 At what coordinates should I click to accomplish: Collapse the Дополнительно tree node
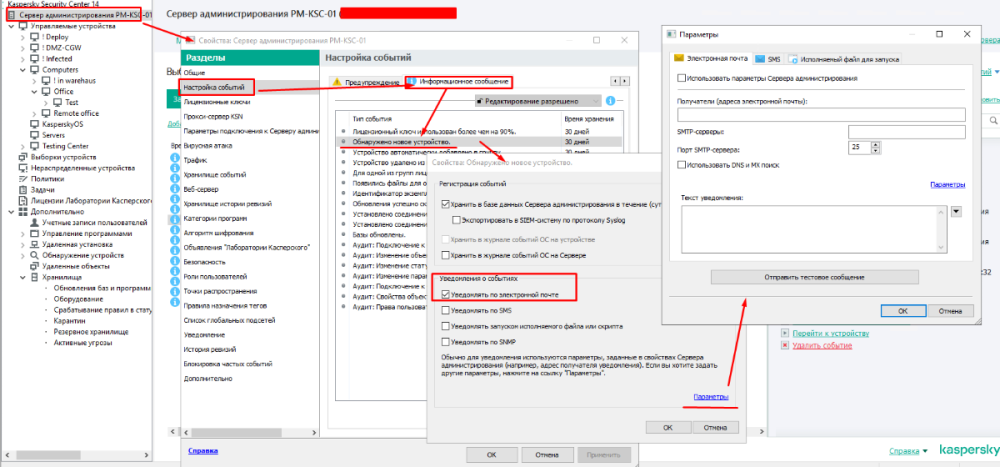13,211
